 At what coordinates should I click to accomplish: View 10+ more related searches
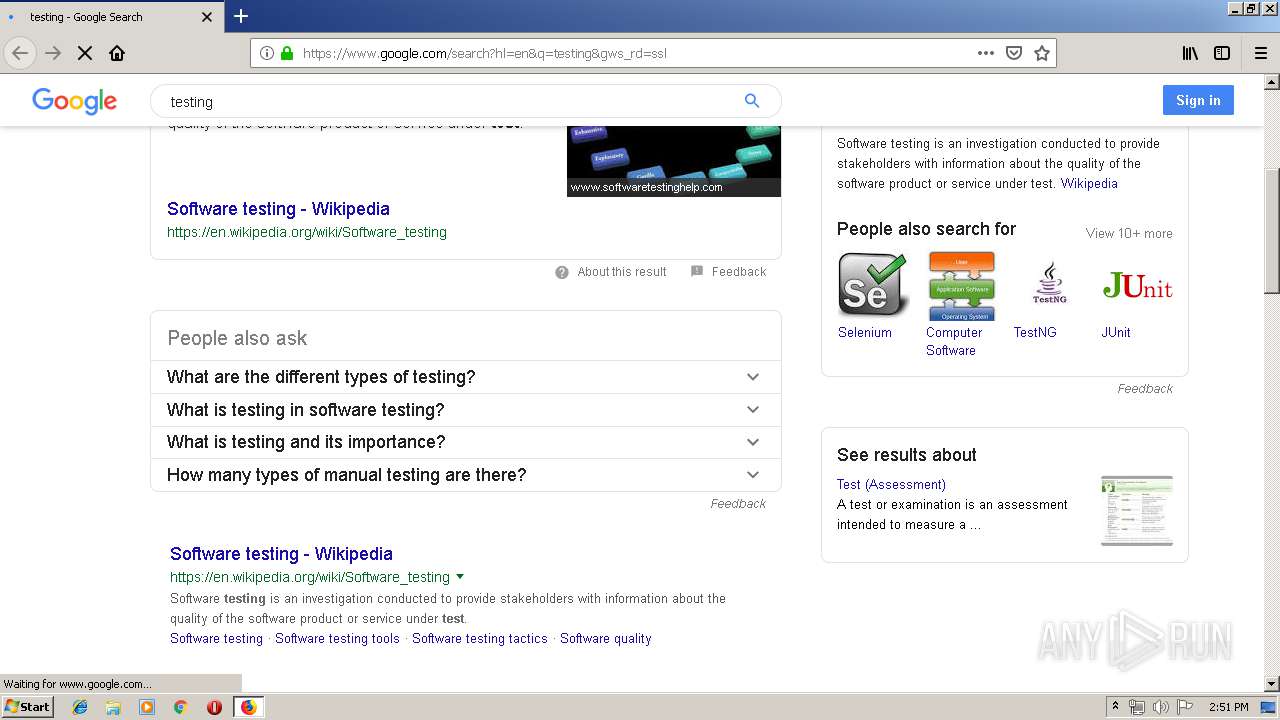pyautogui.click(x=1129, y=234)
